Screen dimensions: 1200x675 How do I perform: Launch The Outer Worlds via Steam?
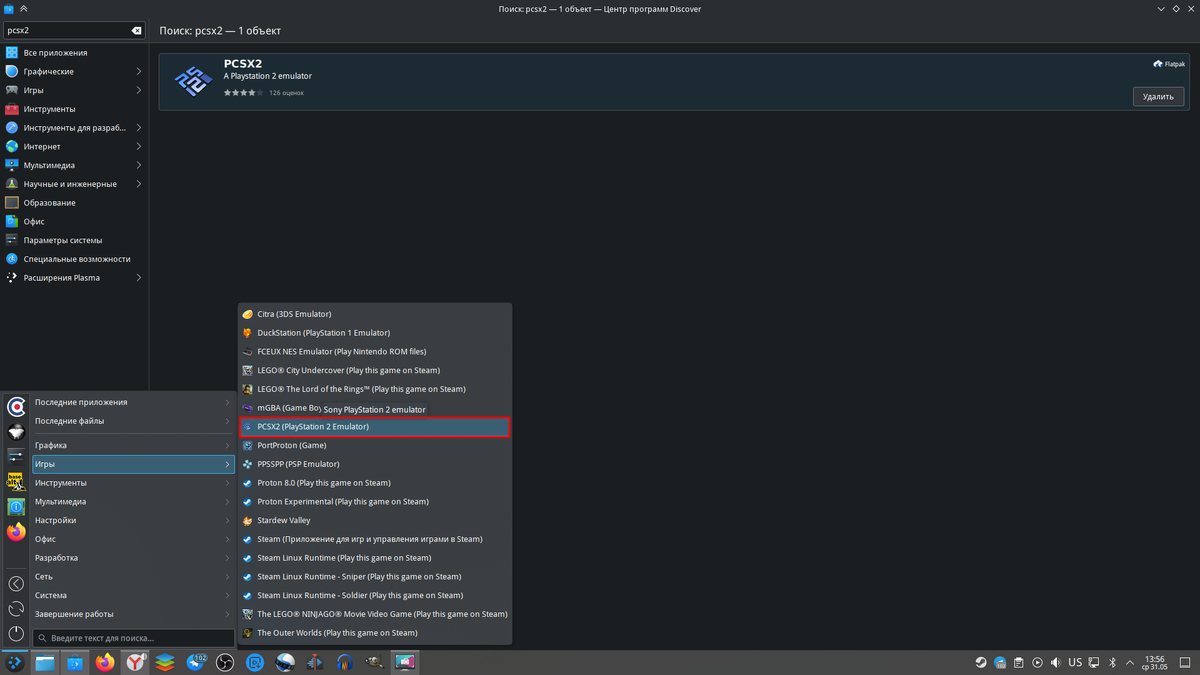coord(375,633)
